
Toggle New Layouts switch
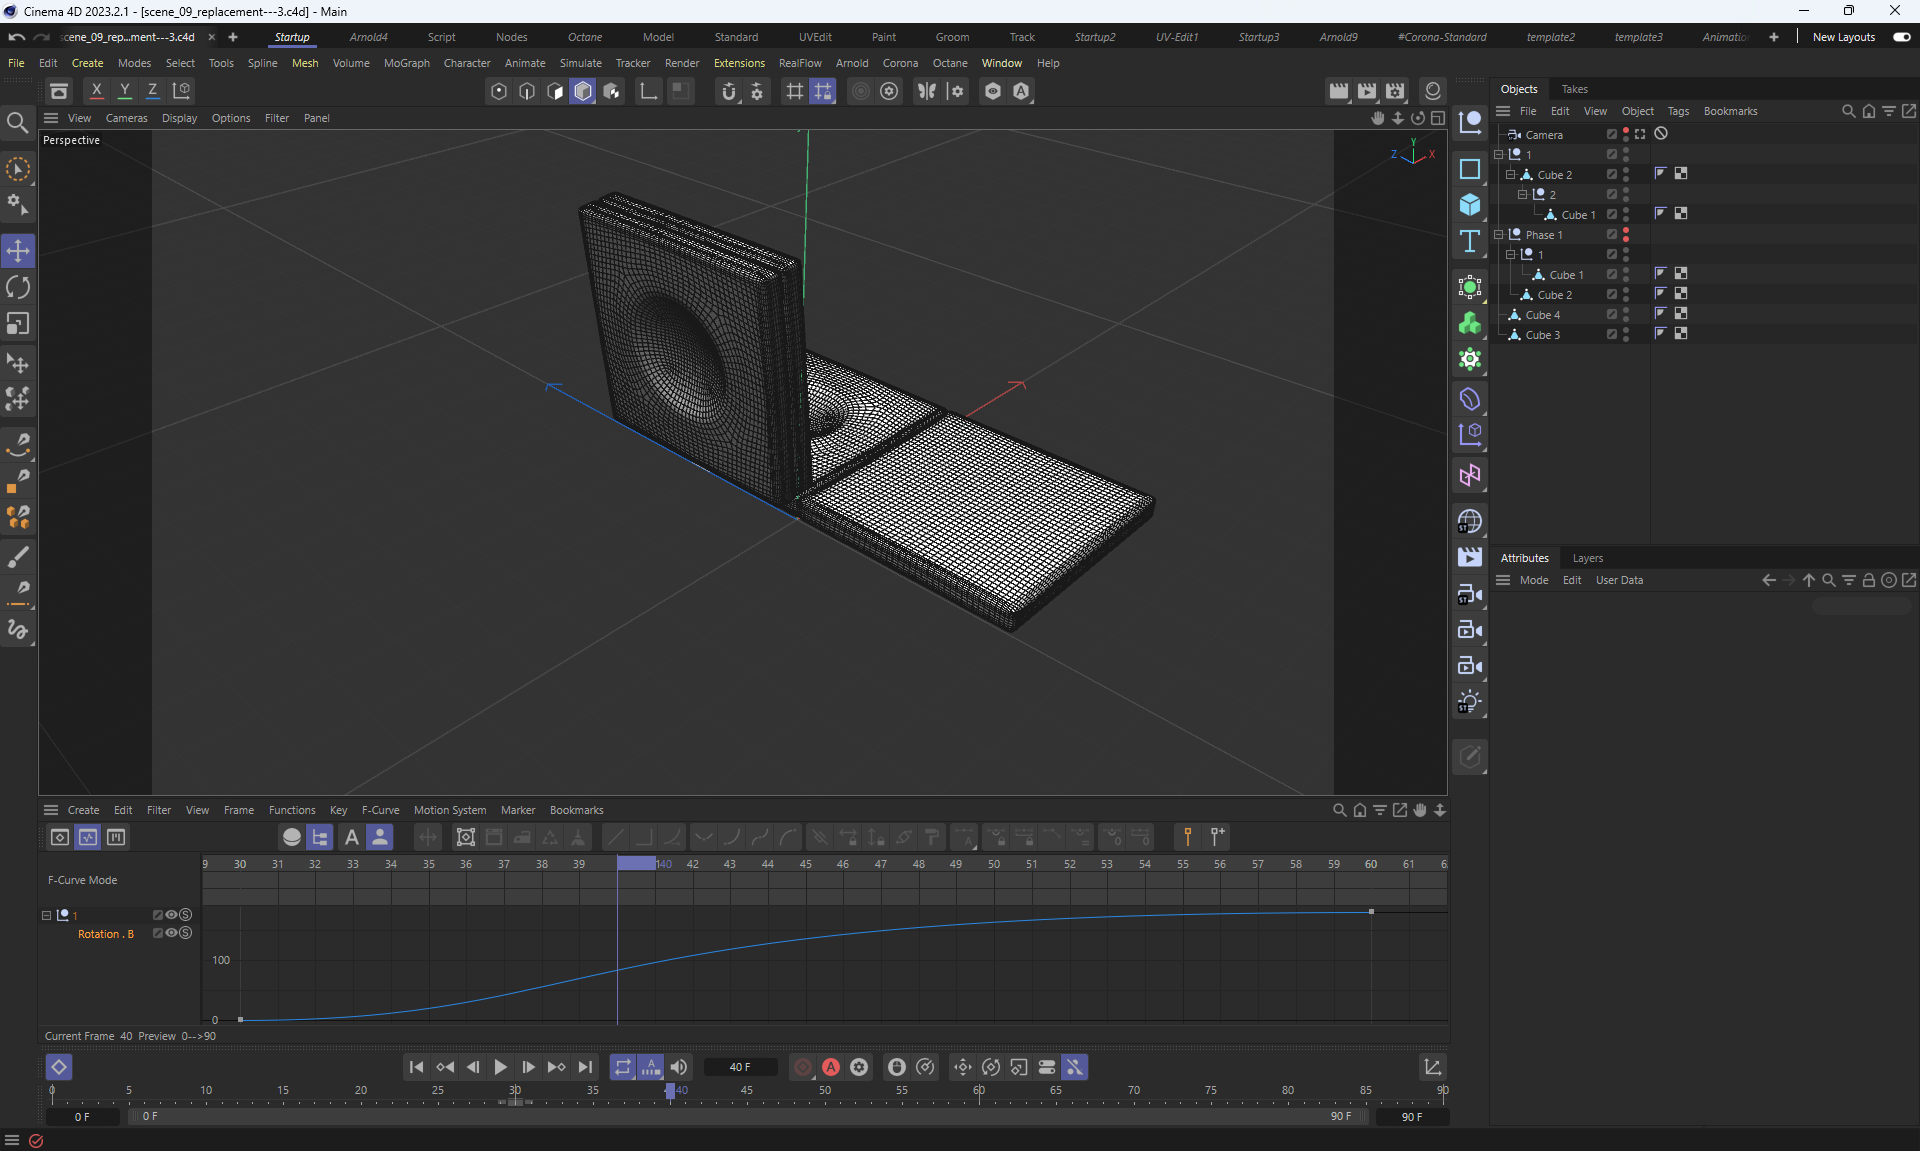1901,37
